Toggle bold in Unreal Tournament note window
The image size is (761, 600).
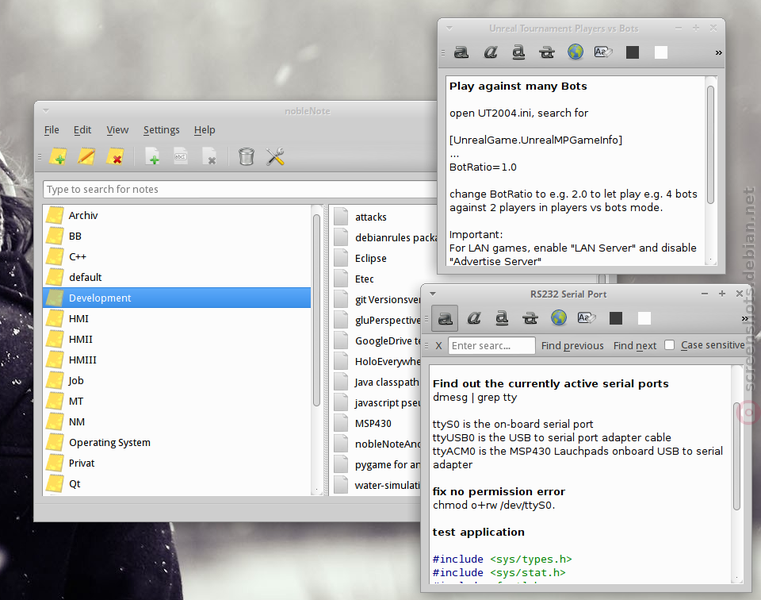(461, 52)
